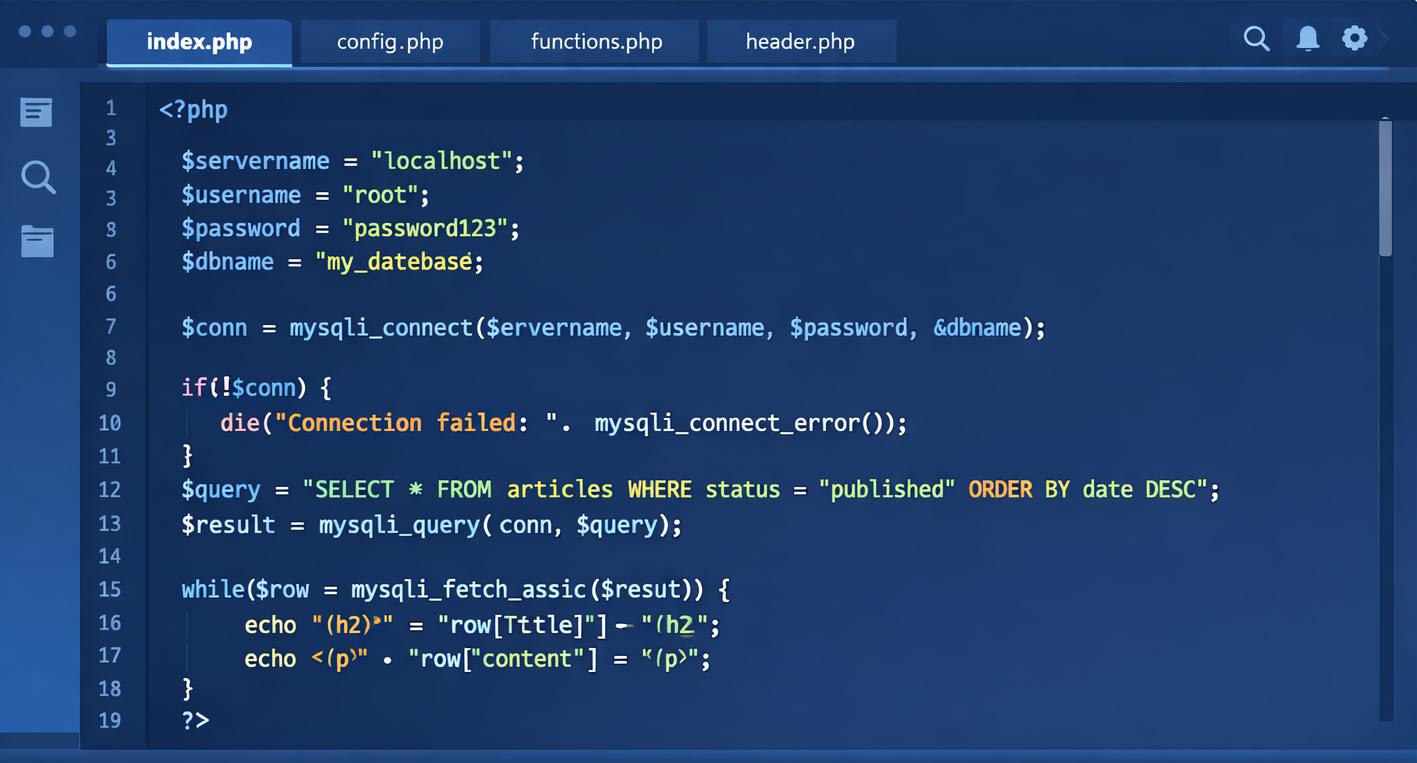Click the green window control dot
Screen dimensions: 1417x763
(69, 31)
